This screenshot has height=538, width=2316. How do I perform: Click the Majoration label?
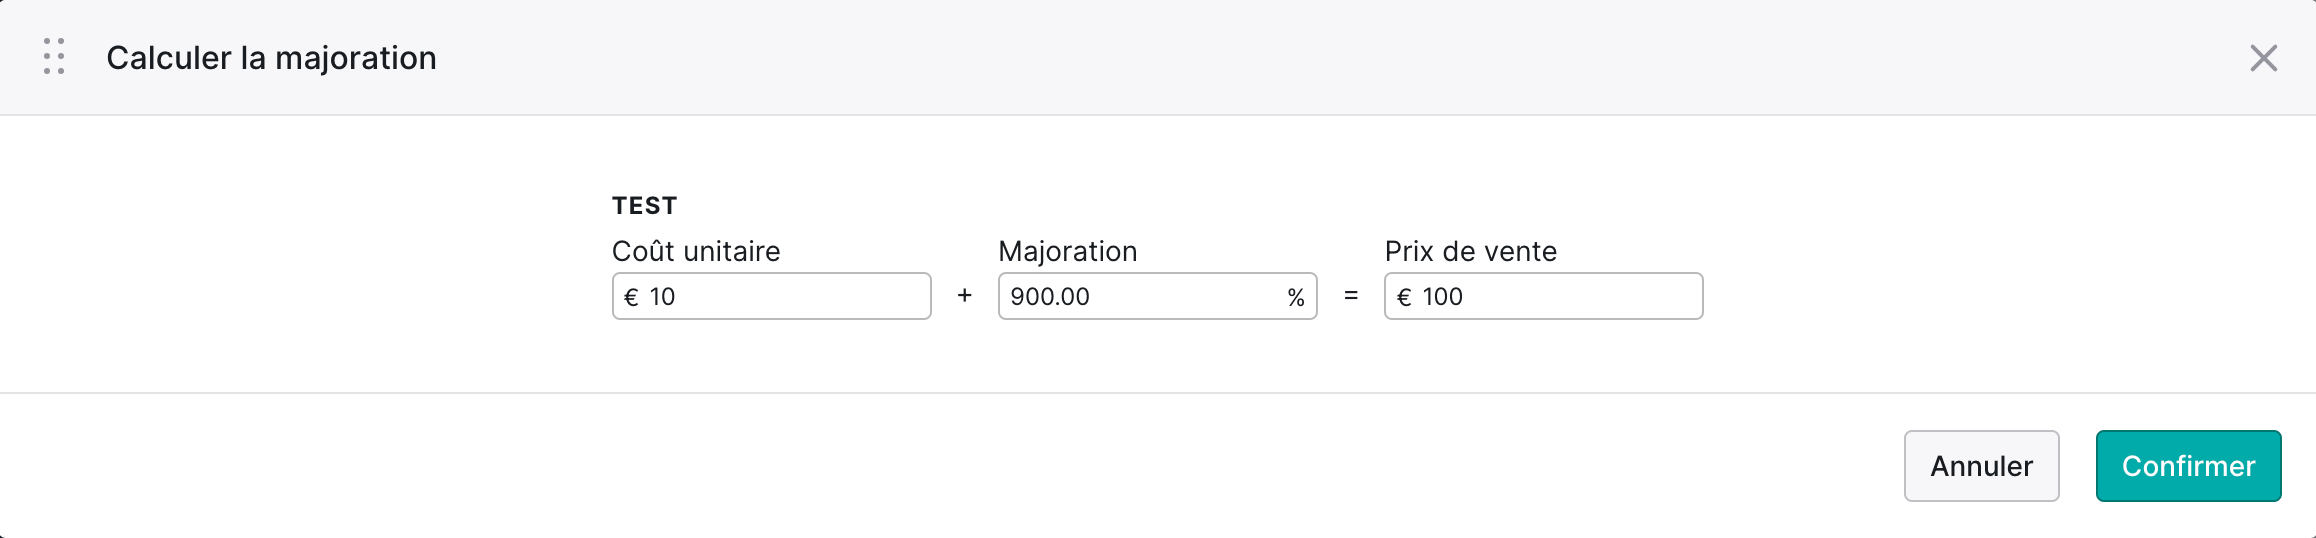(x=1068, y=251)
